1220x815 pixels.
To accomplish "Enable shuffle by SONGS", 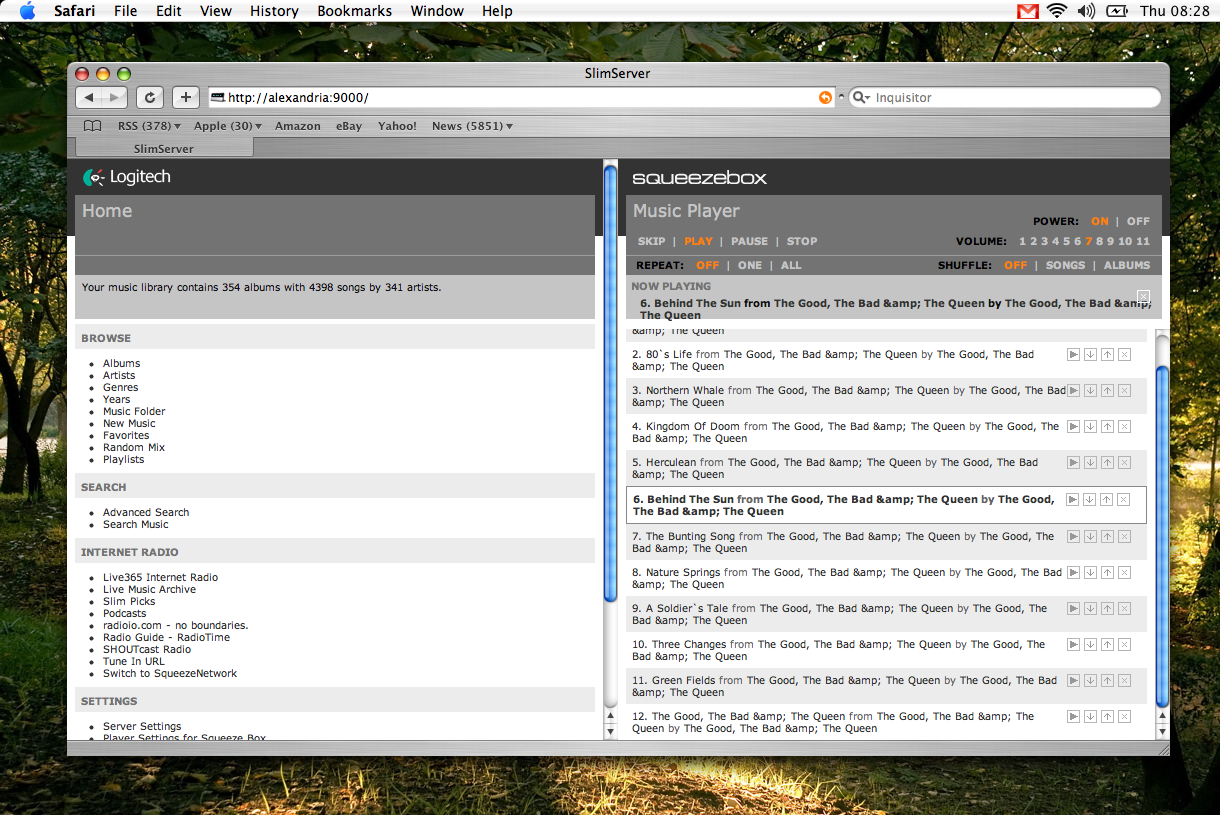I will (1065, 266).
